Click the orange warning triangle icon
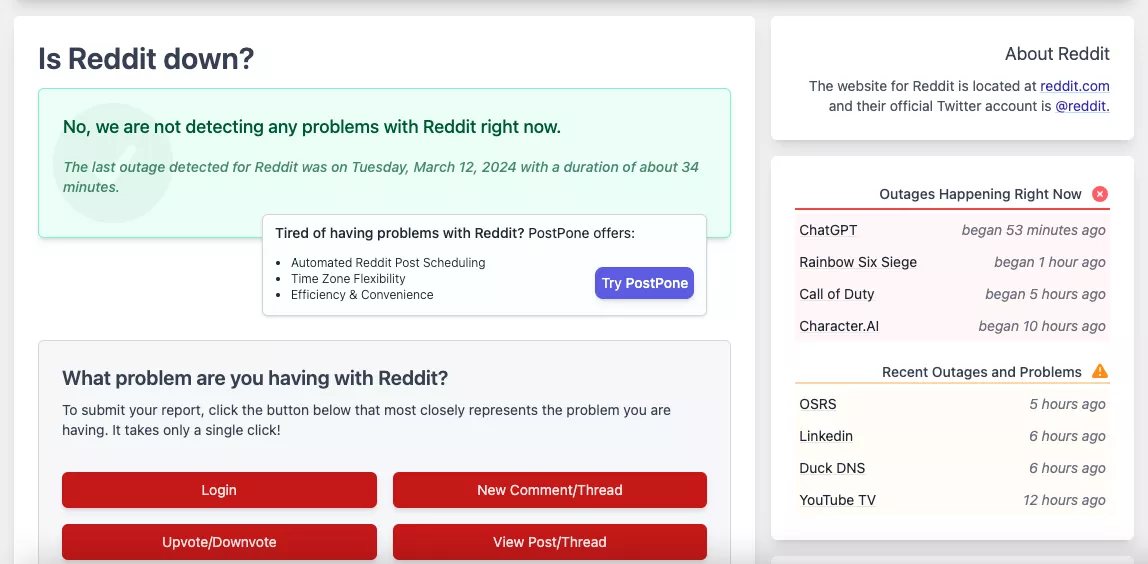This screenshot has height=564, width=1148. 1100,372
